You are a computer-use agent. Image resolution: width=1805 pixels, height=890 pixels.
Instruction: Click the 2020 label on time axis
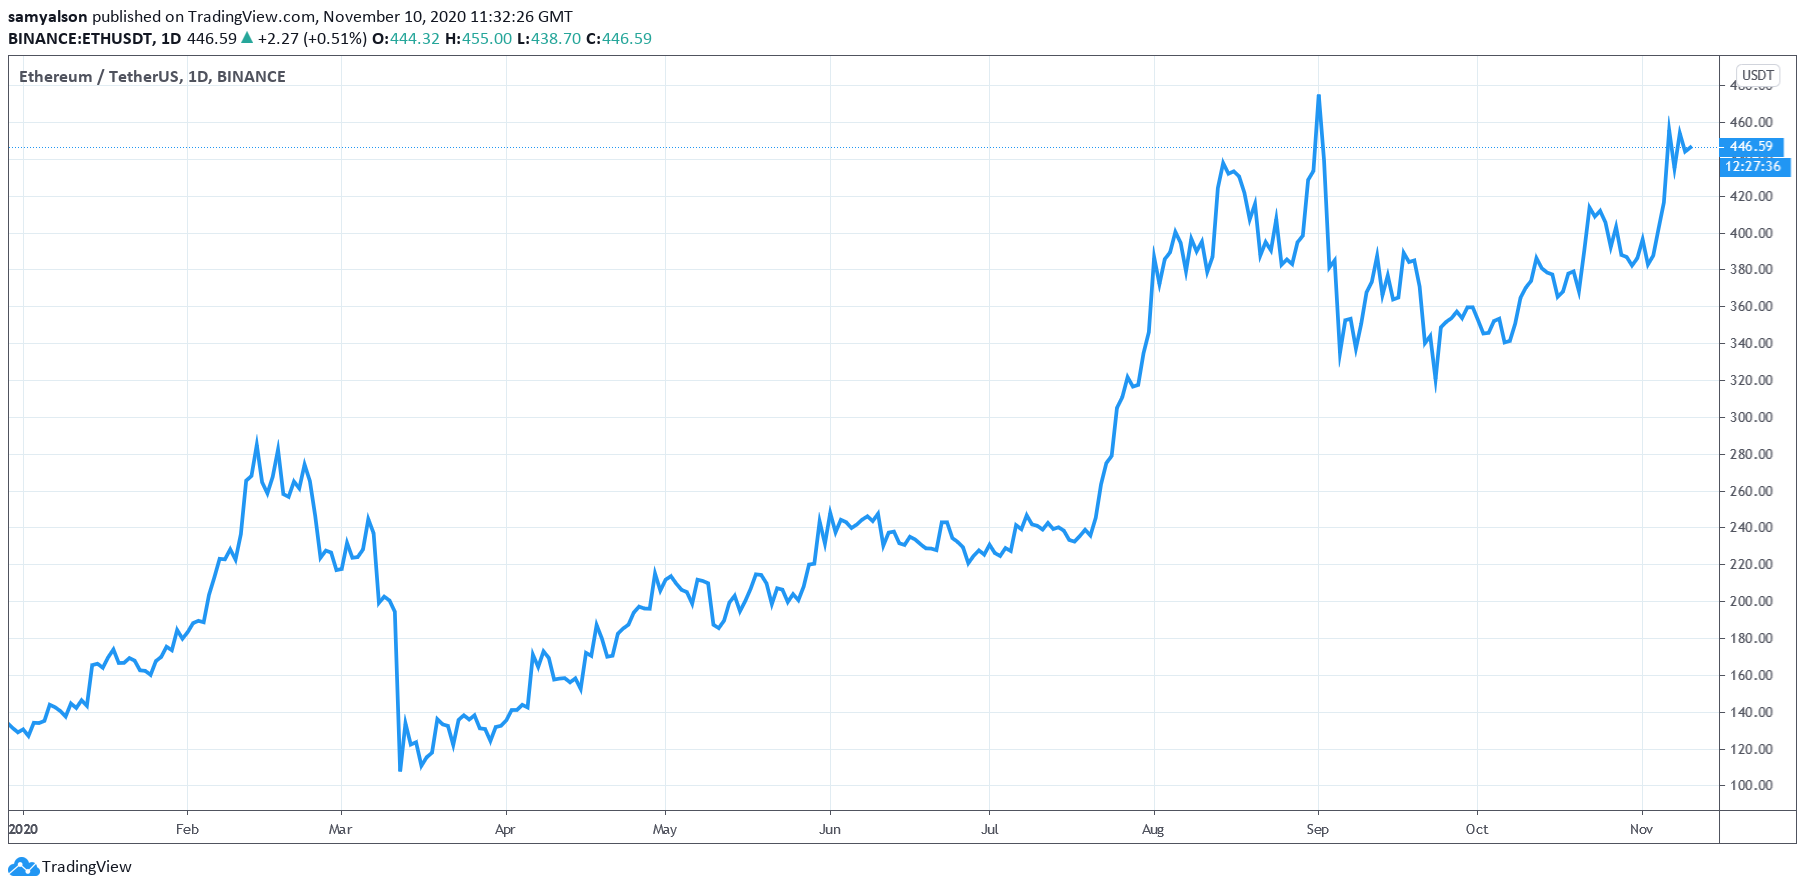(x=22, y=829)
